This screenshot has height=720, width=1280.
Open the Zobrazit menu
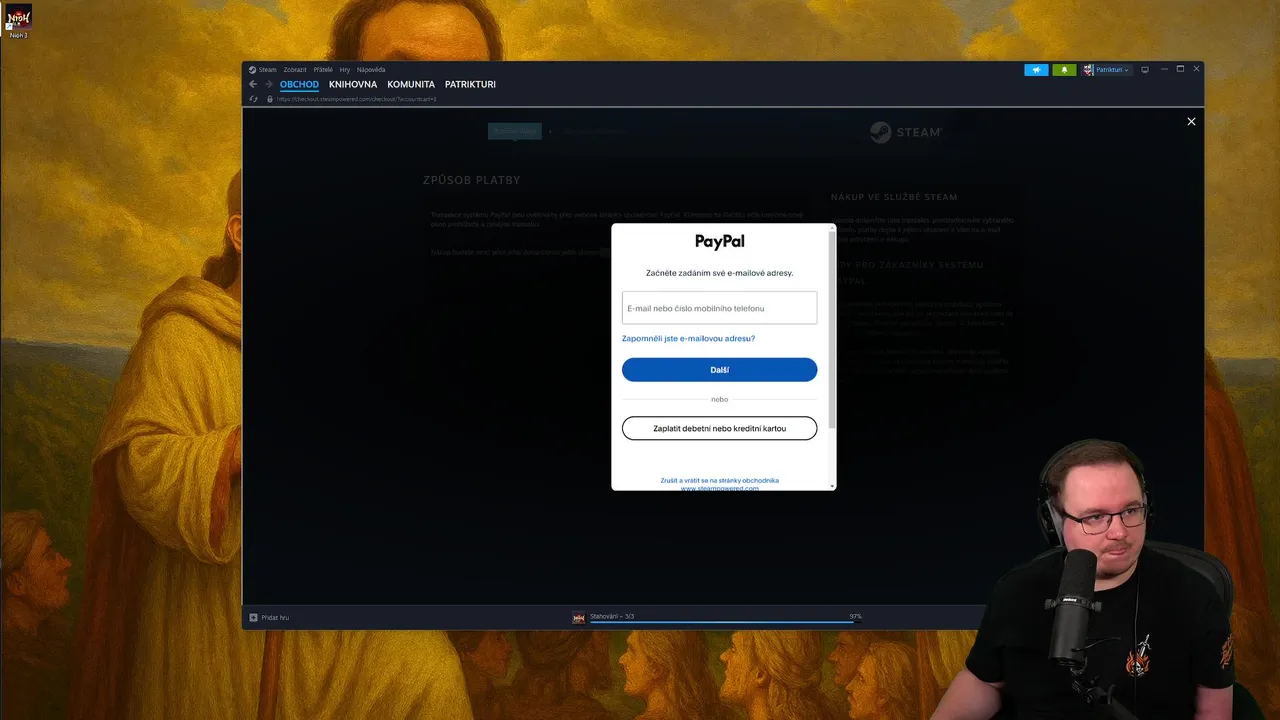point(295,70)
